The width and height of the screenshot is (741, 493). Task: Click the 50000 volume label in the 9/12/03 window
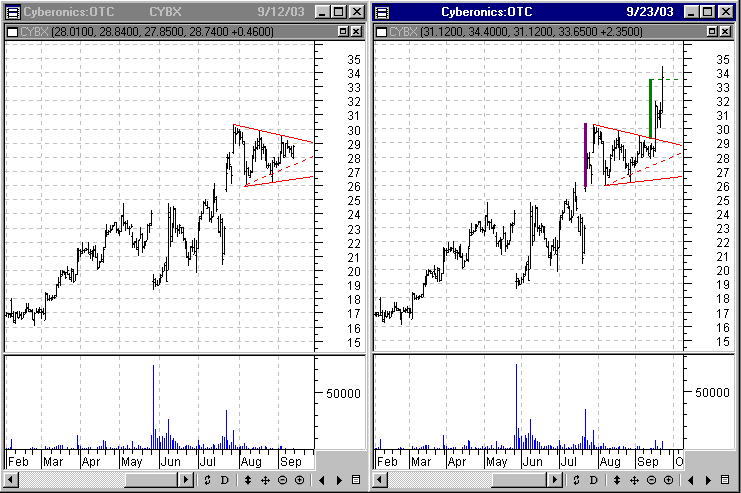[x=343, y=393]
